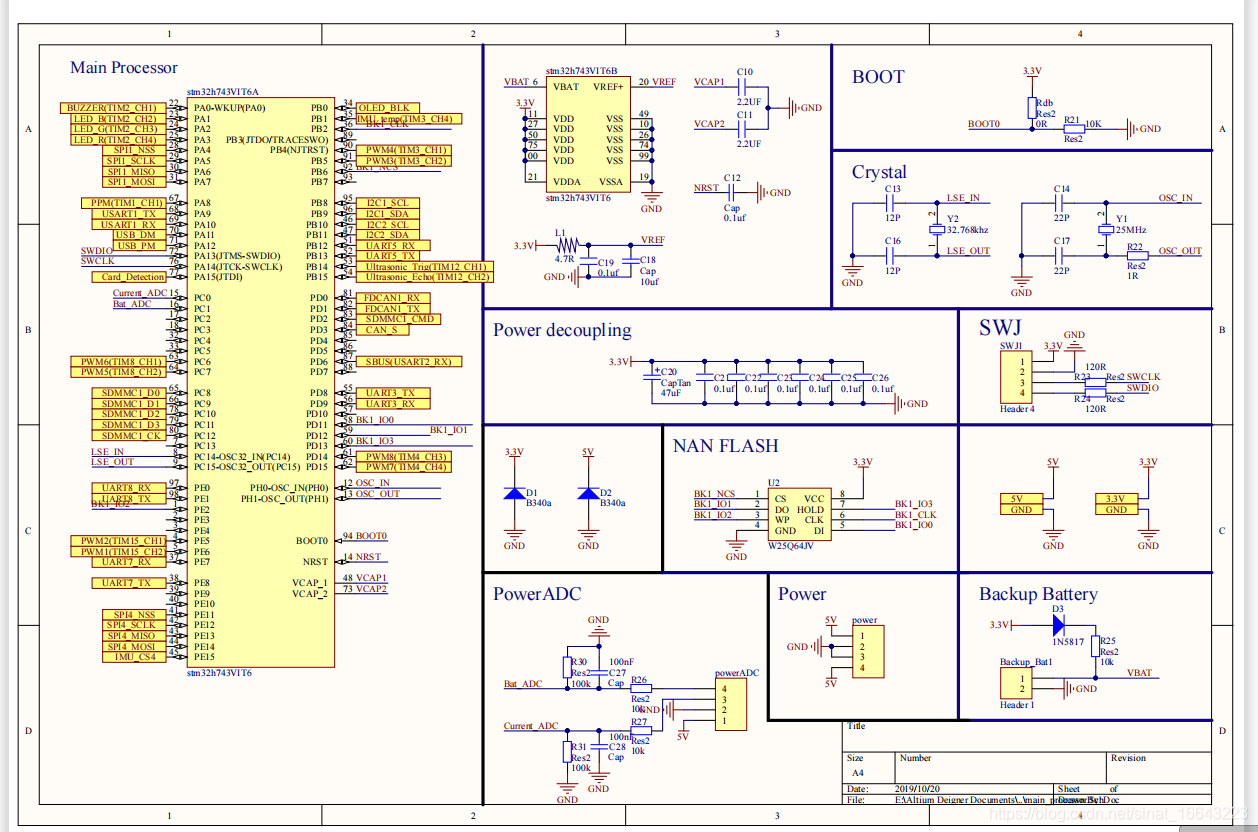Click the stm32h743VIT6A designator above the processor
The width and height of the screenshot is (1258, 832).
point(222,90)
